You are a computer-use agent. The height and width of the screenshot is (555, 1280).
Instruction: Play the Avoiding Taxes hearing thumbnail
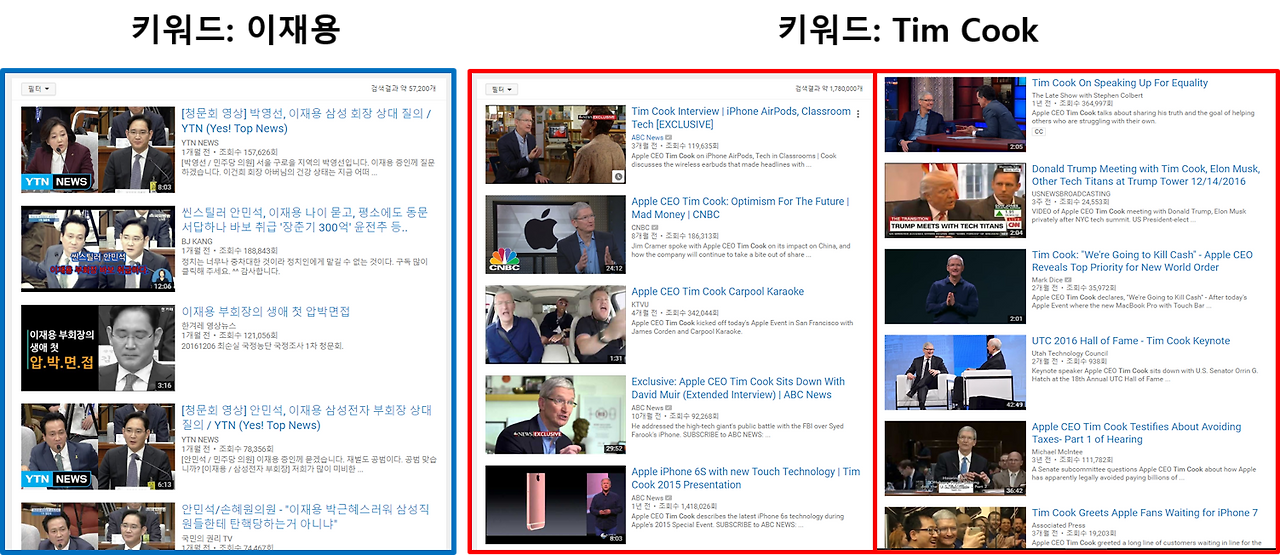click(x=955, y=458)
